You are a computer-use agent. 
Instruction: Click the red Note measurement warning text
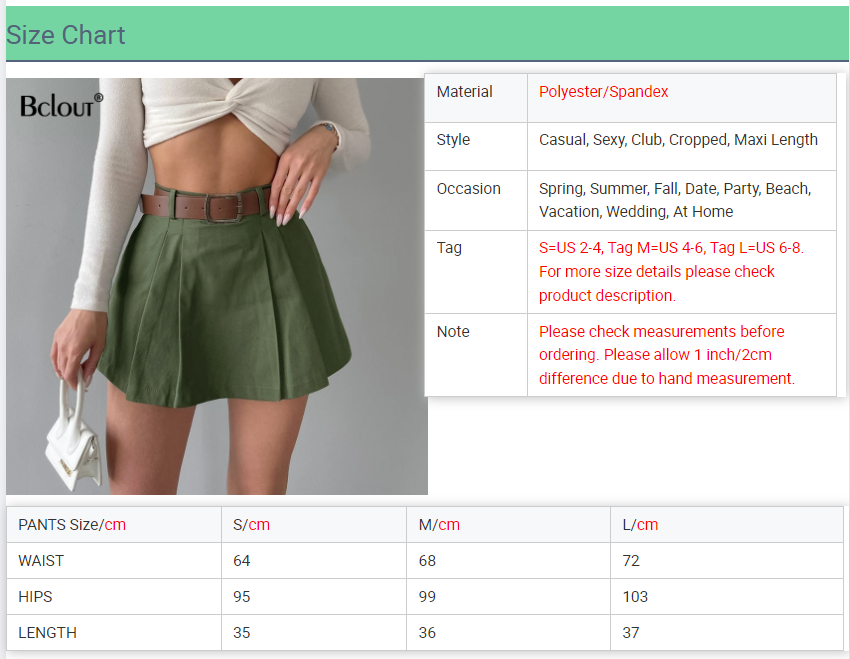coord(667,355)
